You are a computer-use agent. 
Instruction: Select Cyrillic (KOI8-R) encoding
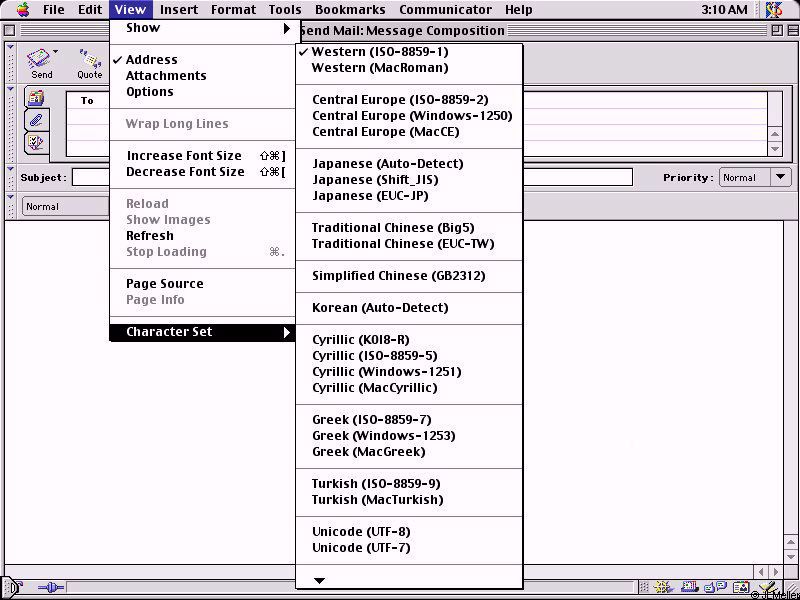(409, 340)
